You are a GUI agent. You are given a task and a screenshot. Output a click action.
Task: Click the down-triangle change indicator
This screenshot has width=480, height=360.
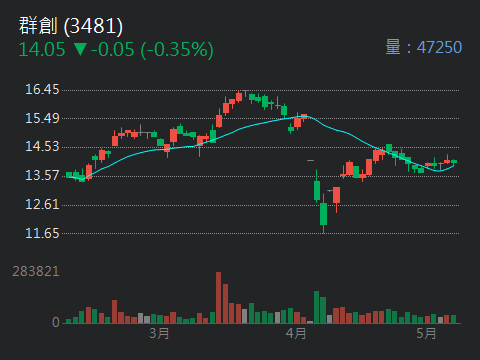(x=80, y=49)
